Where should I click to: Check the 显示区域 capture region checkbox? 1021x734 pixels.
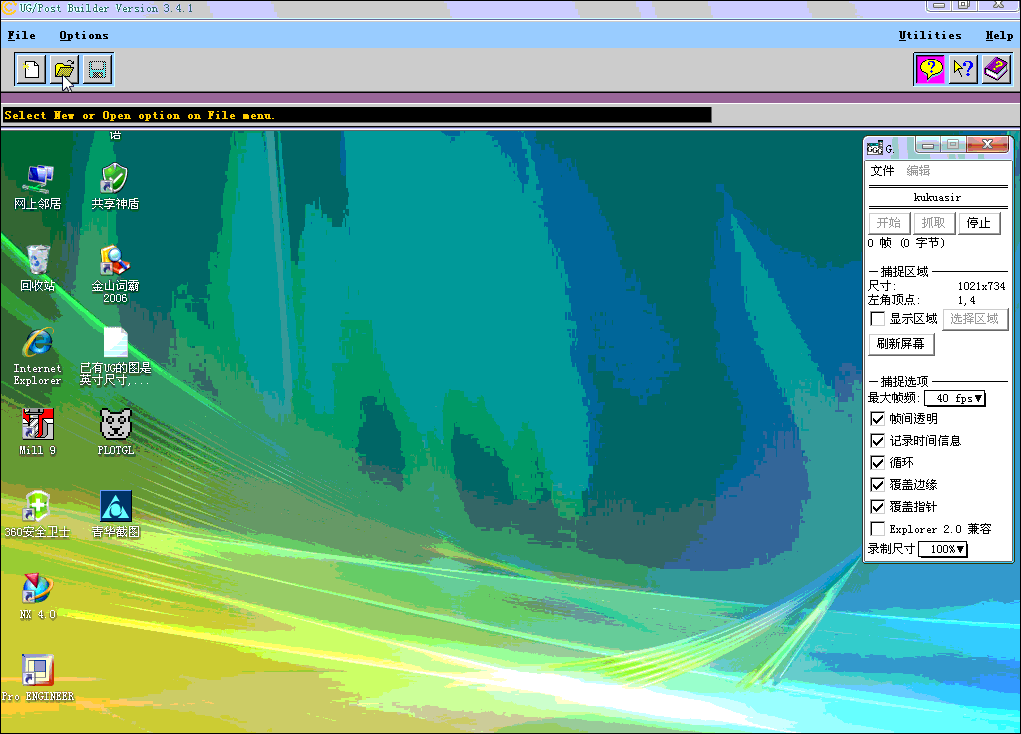coord(875,318)
